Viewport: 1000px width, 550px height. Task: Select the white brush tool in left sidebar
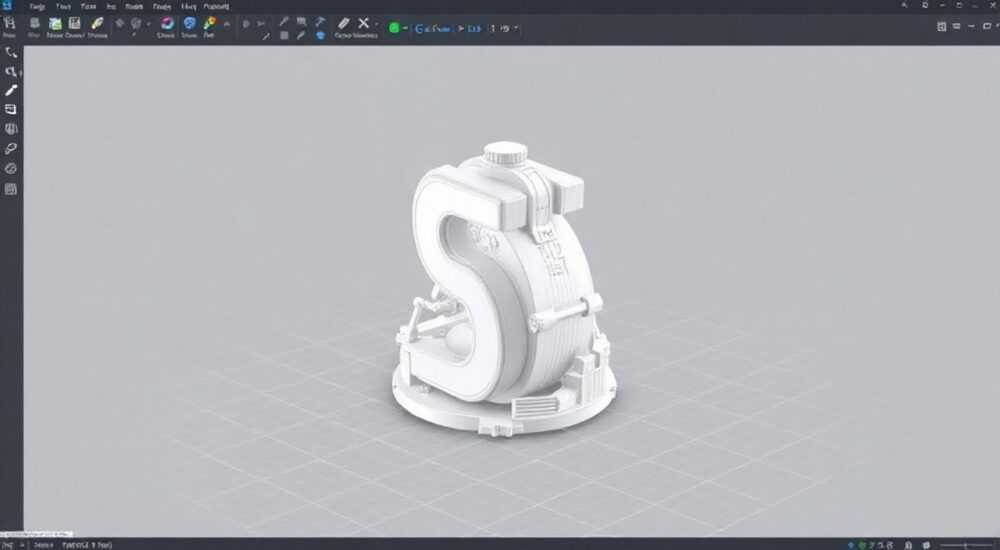point(10,91)
